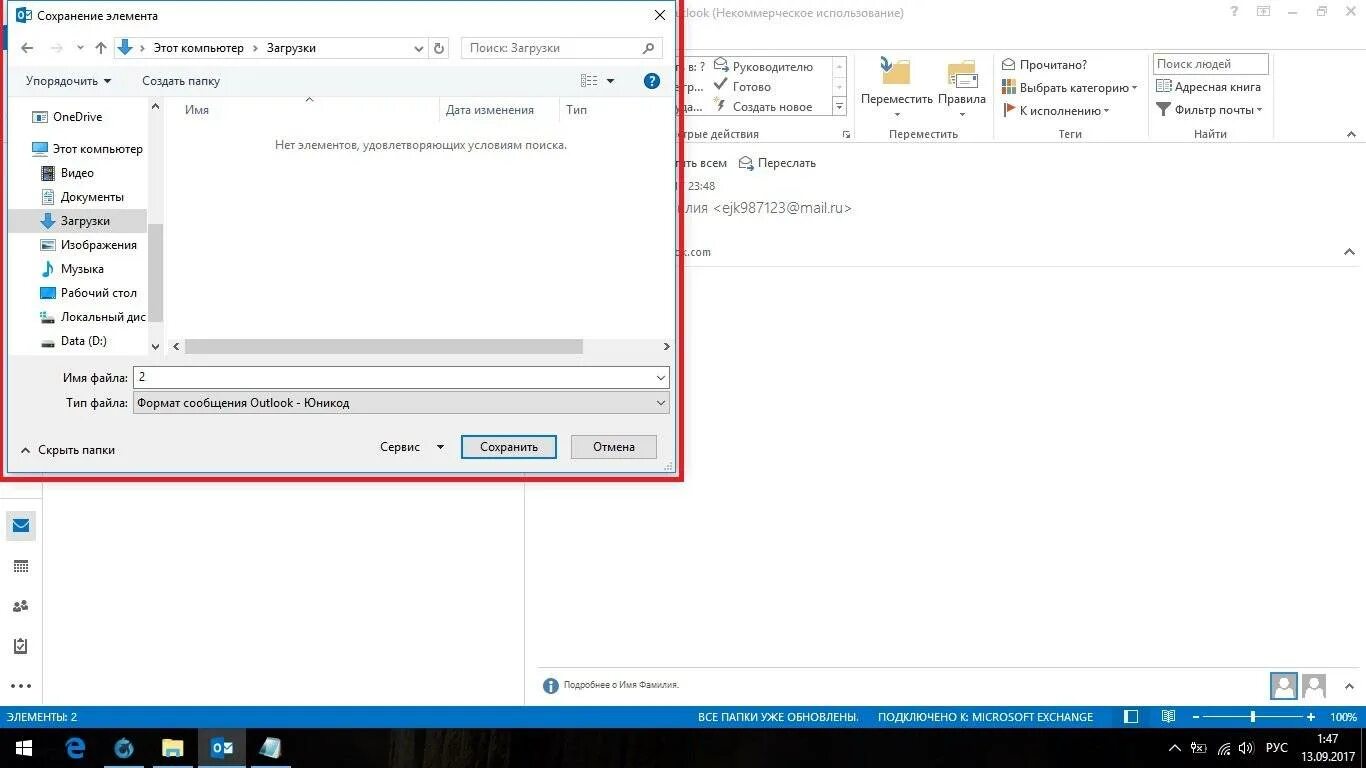Collapse the Outlook ribbon chevron
This screenshot has height=768, width=1366.
[x=1349, y=134]
